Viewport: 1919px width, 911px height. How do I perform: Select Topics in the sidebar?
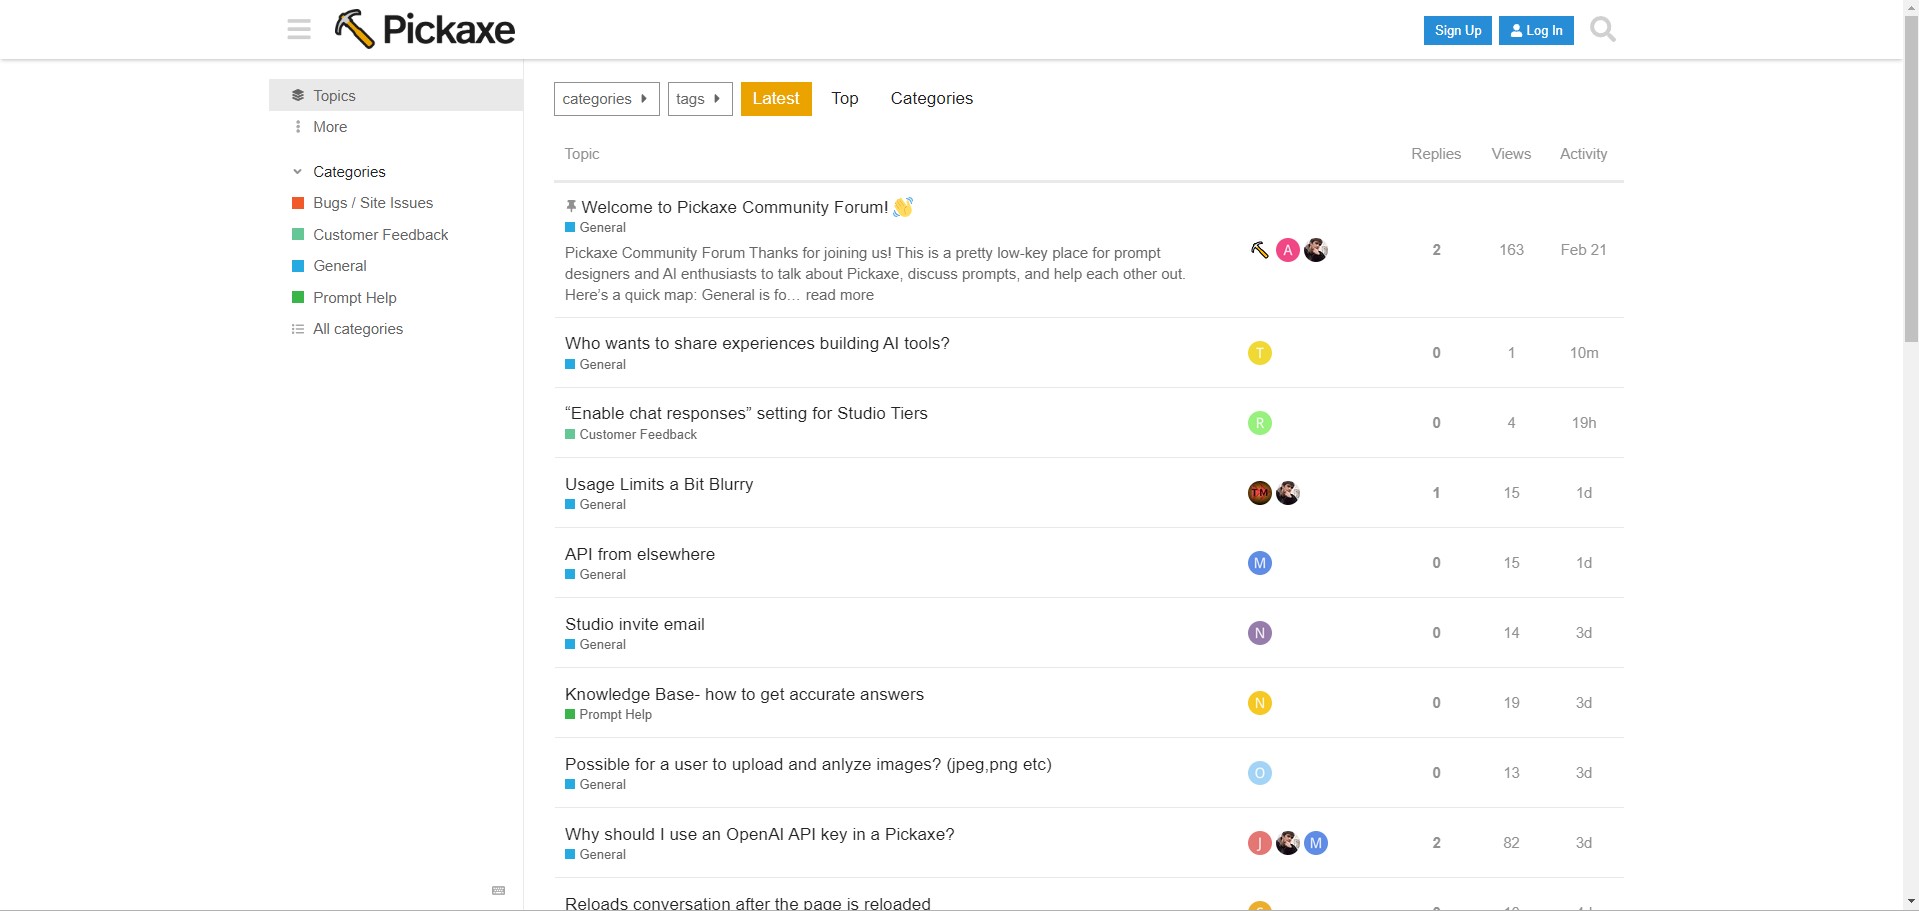(396, 95)
